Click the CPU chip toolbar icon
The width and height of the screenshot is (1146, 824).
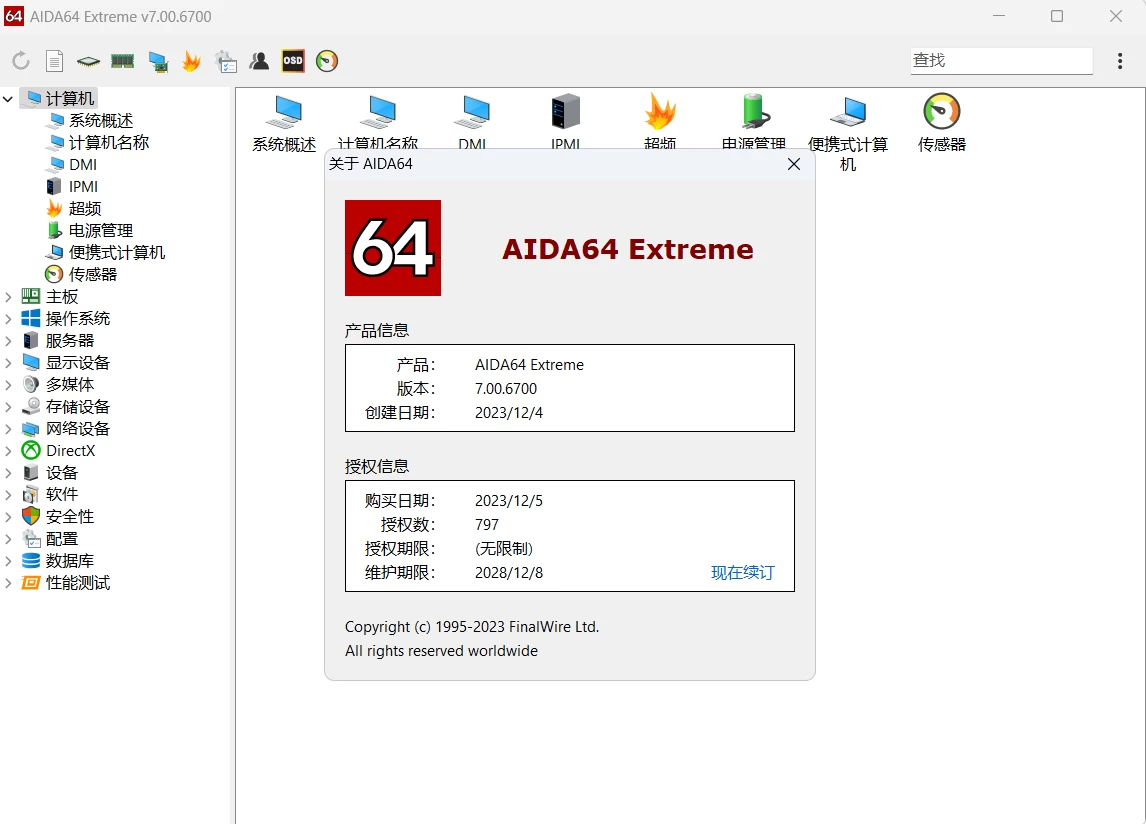click(x=89, y=61)
